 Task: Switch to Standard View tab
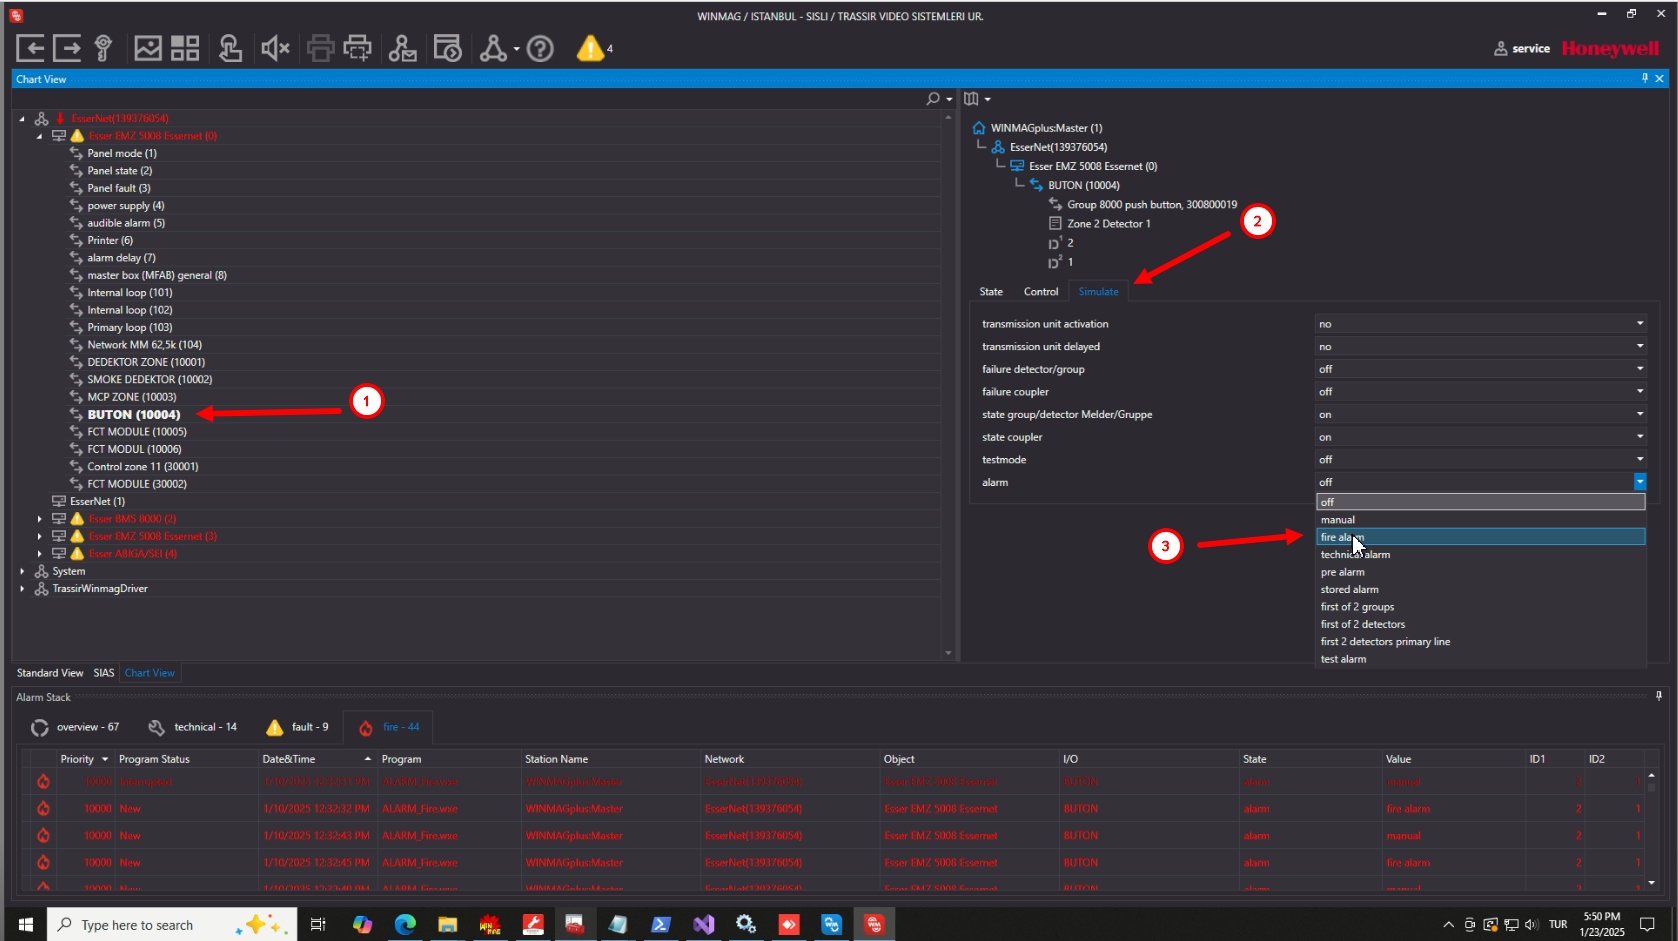(x=50, y=673)
